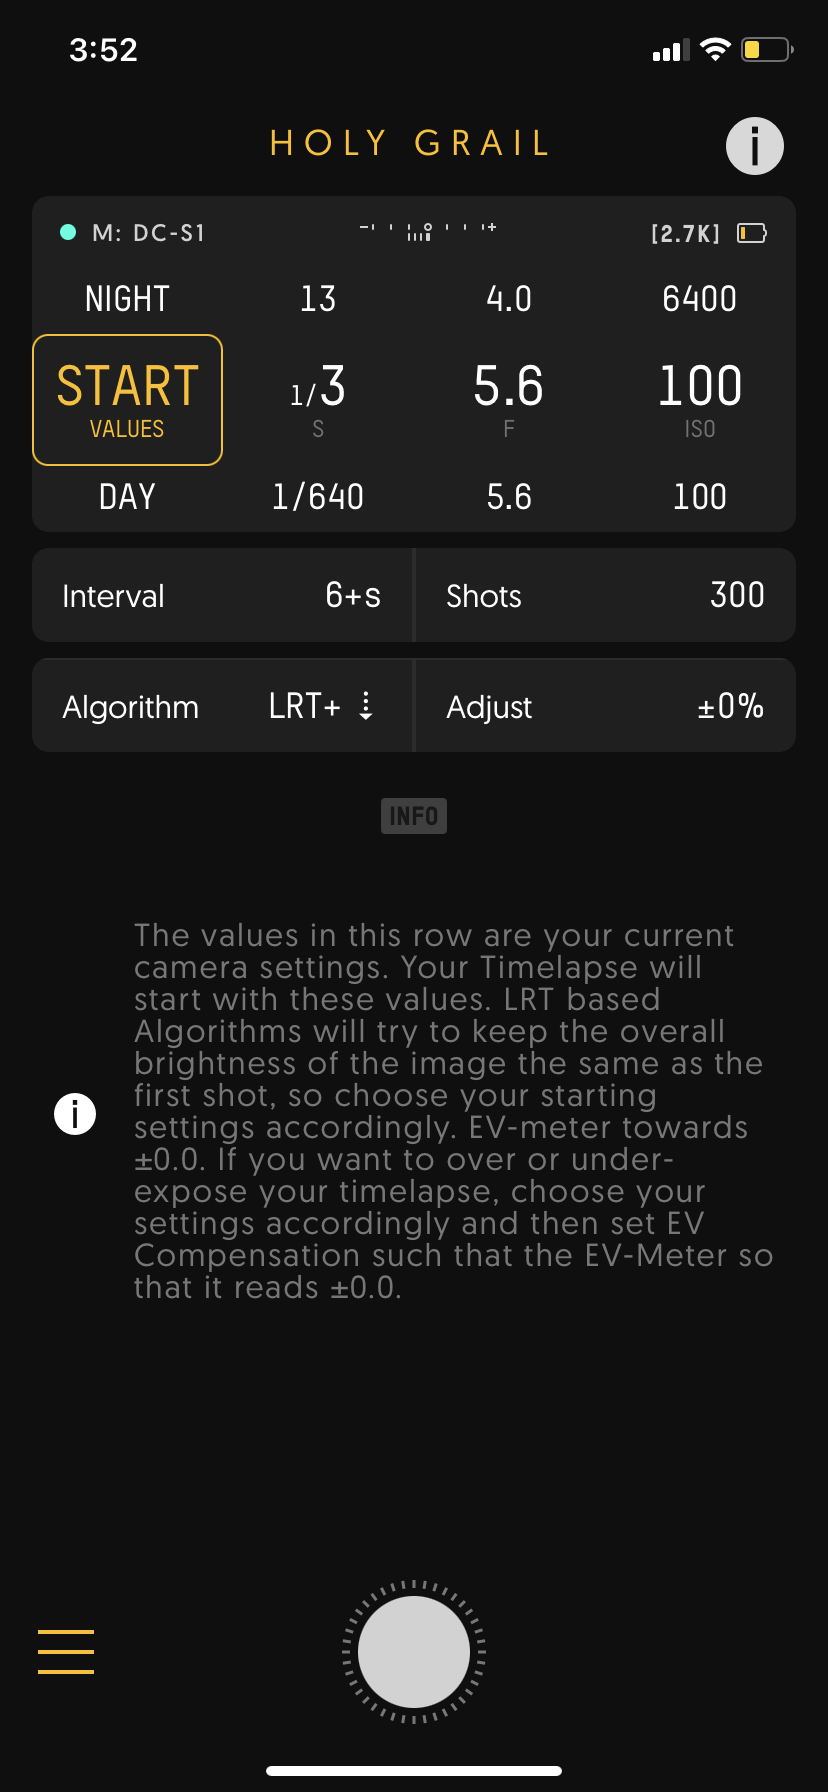Change the Interval 6+s setting
This screenshot has width=828, height=1792.
222,596
